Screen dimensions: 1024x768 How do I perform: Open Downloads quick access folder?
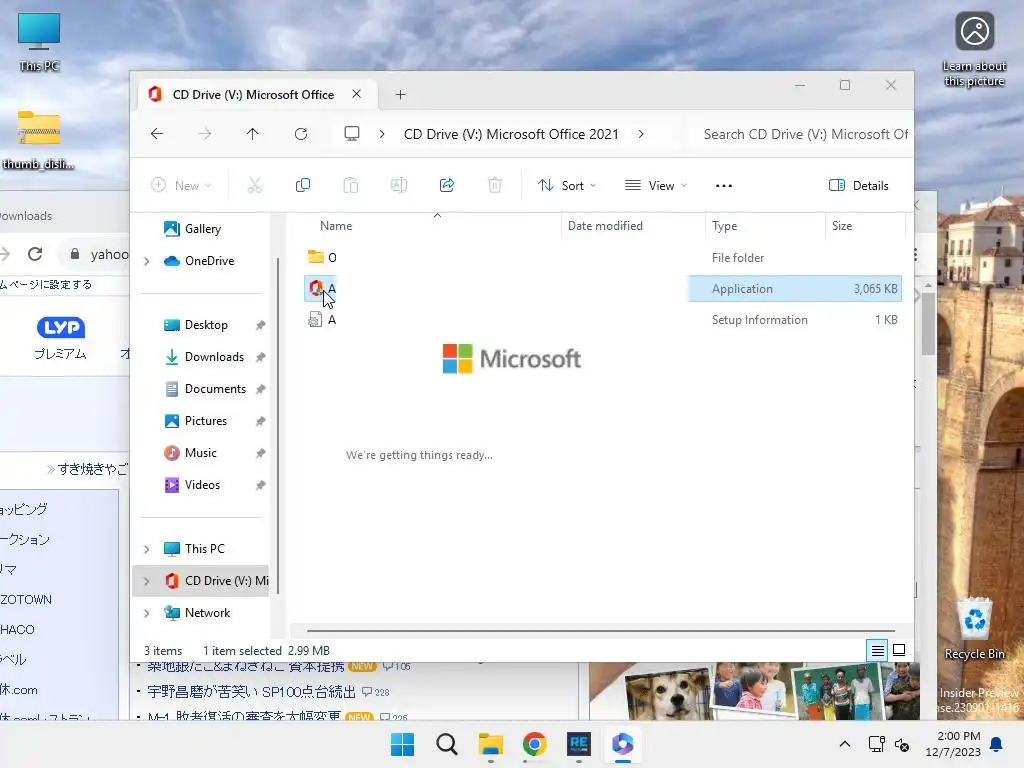tap(214, 357)
